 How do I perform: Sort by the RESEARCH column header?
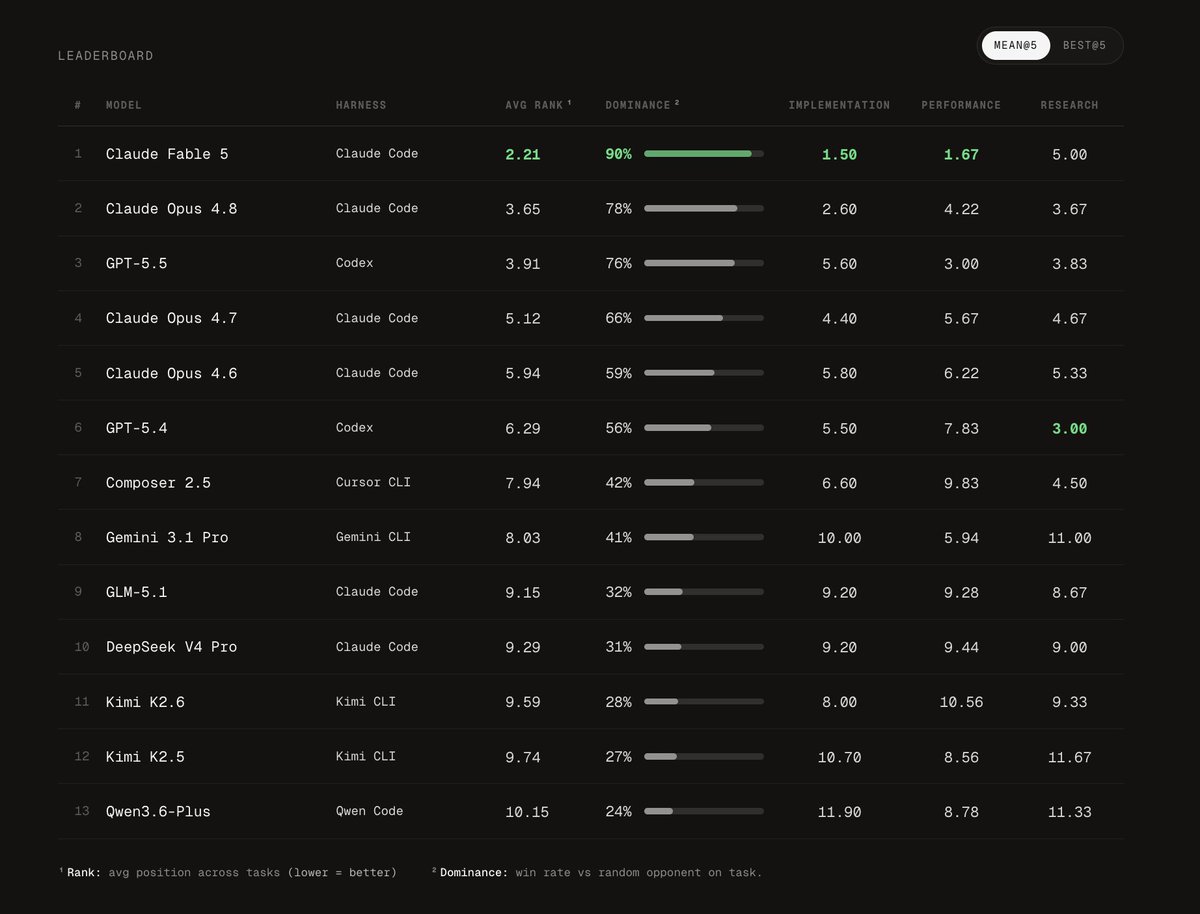(x=1069, y=105)
